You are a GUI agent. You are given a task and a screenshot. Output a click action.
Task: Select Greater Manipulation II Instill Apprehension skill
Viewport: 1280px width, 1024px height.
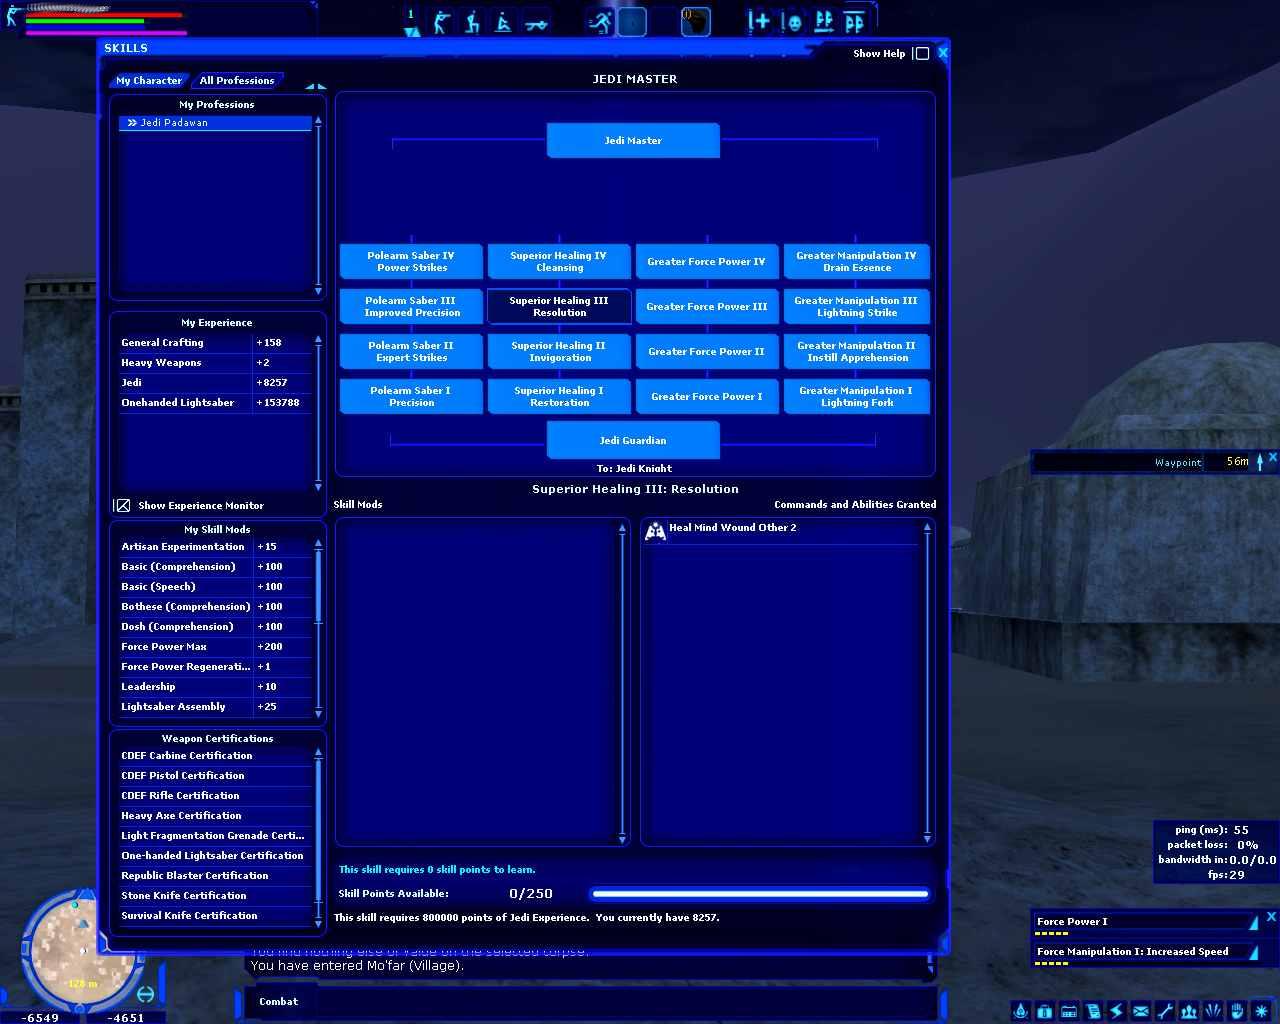(857, 352)
